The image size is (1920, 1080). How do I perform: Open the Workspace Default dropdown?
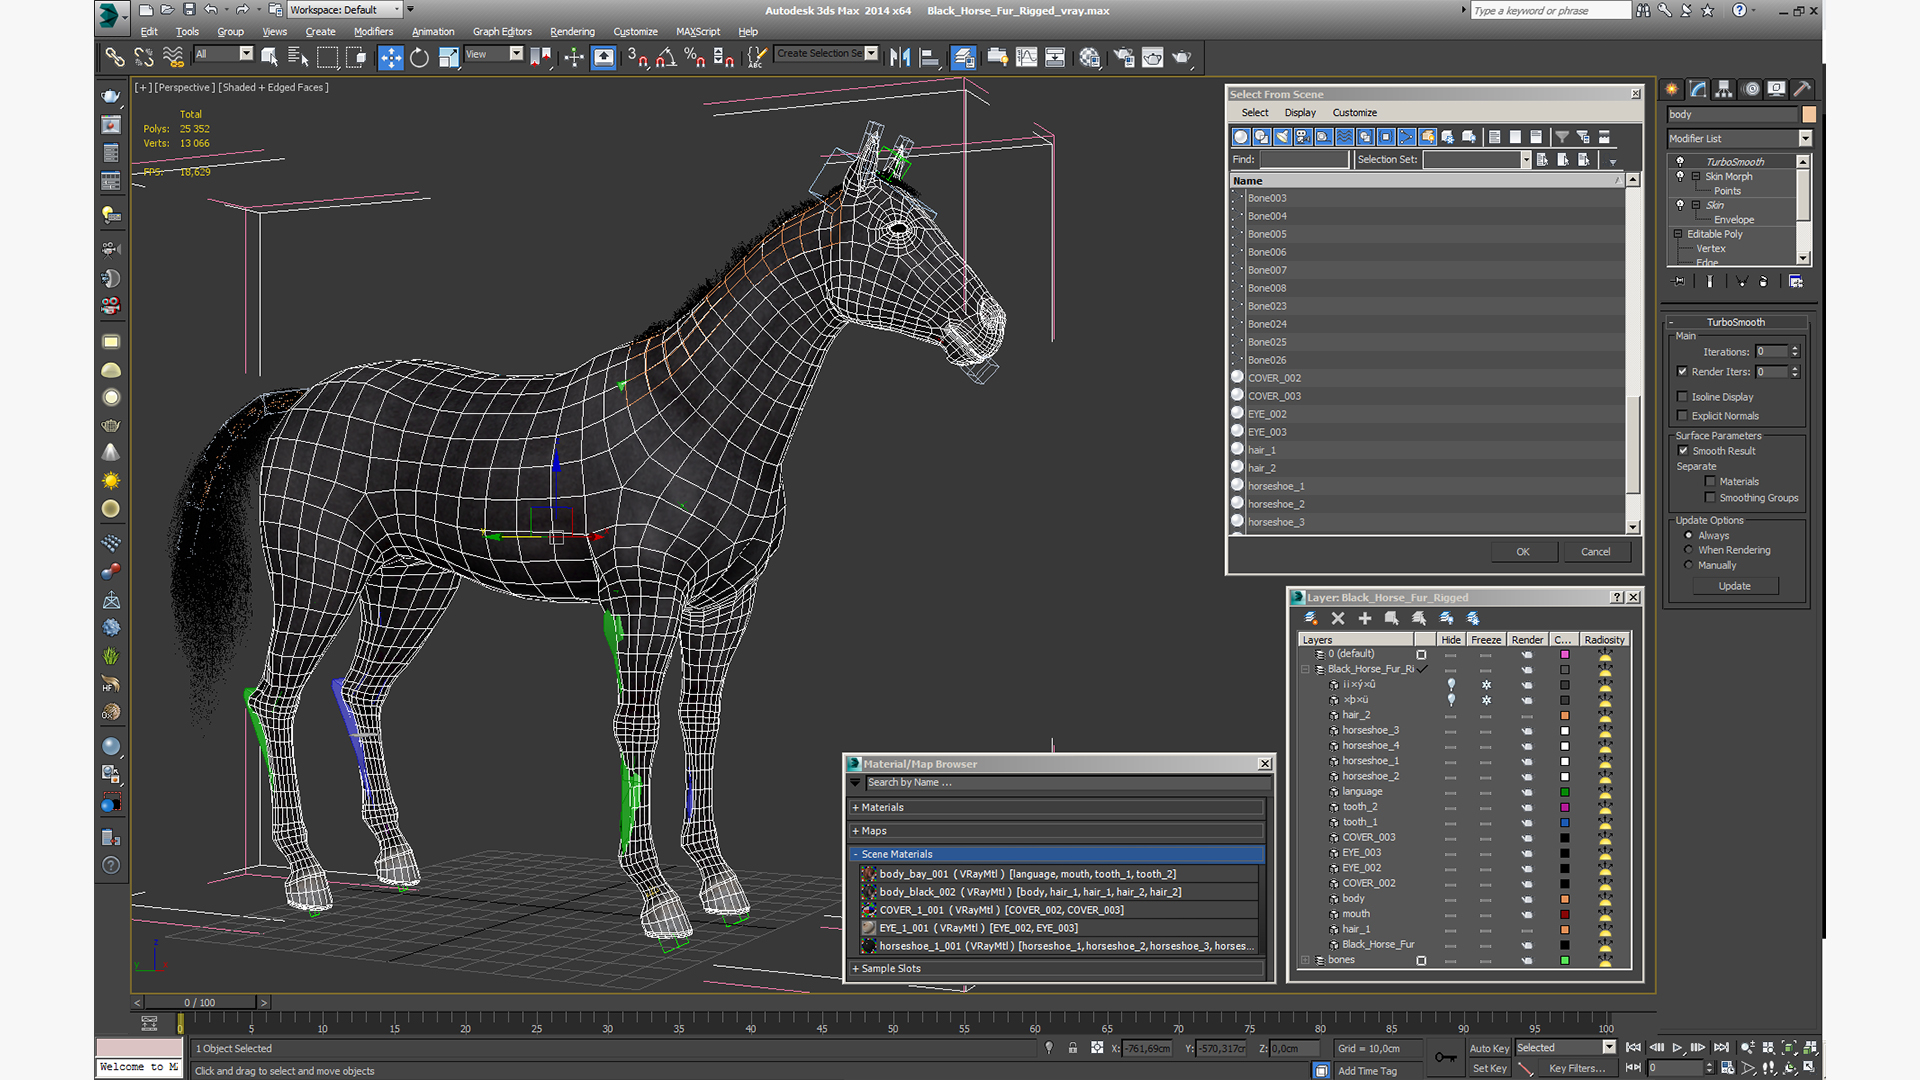[345, 10]
